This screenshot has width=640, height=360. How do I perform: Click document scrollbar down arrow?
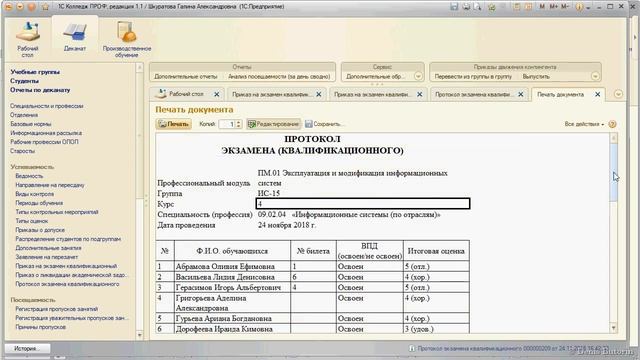pos(613,328)
